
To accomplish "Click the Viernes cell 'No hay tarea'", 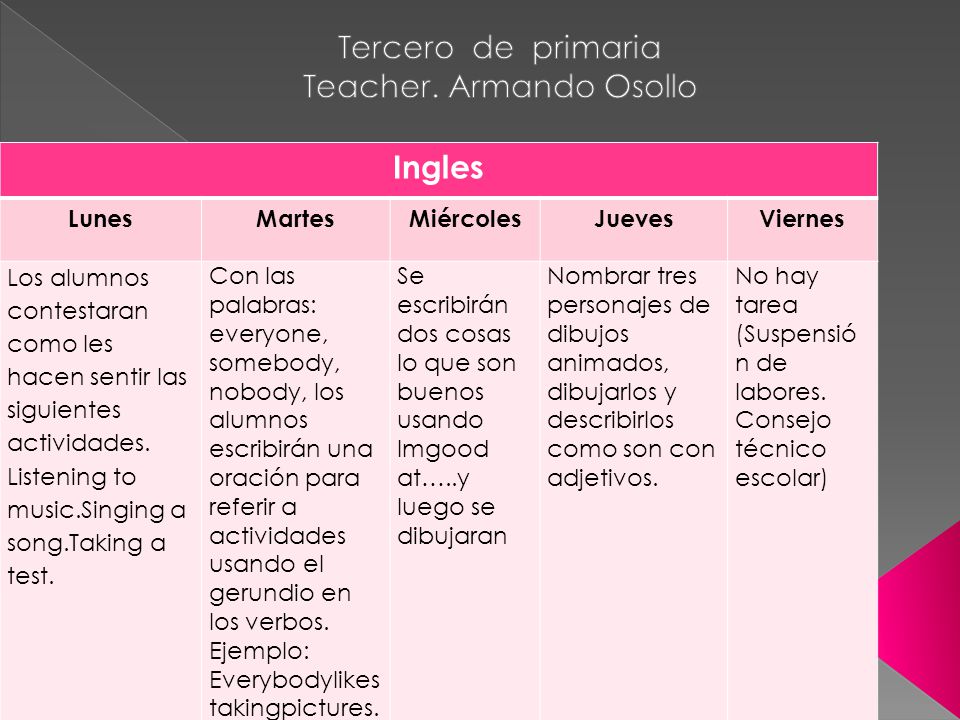I will tap(802, 490).
